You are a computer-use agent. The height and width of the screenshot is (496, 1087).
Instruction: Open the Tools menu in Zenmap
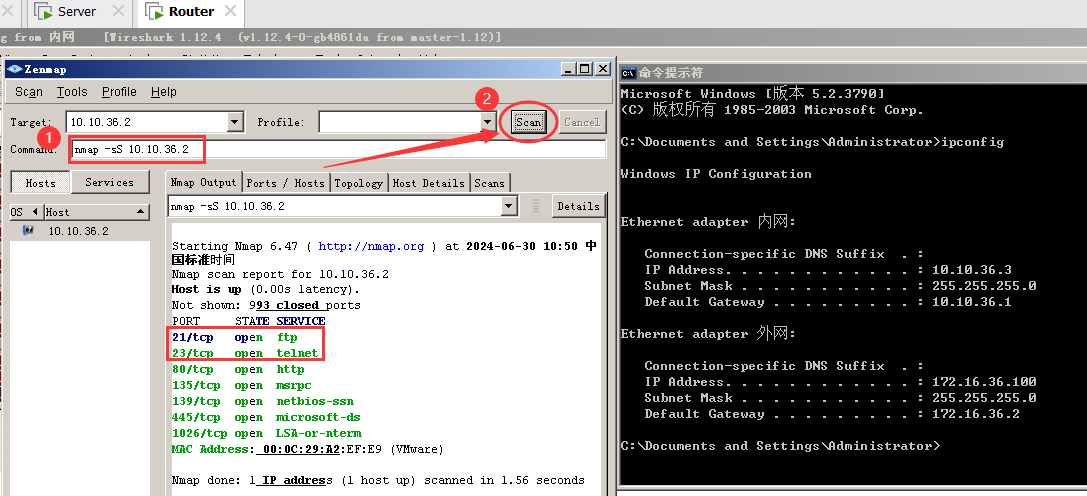[72, 92]
